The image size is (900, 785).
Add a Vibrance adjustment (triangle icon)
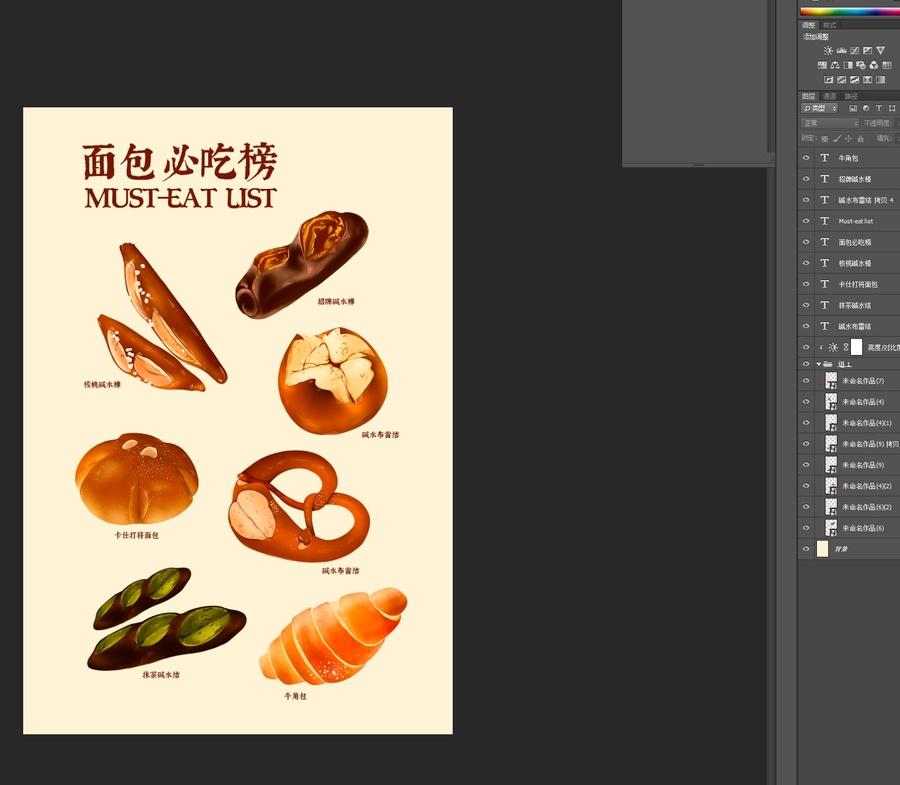tap(880, 50)
